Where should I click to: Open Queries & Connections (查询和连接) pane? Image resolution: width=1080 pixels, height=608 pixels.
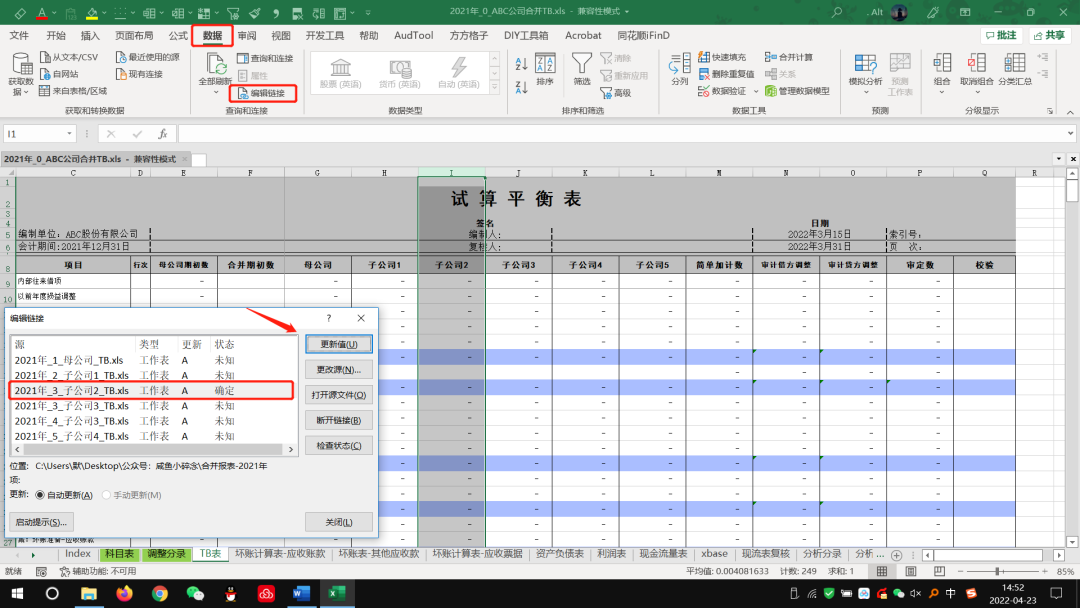[x=265, y=58]
